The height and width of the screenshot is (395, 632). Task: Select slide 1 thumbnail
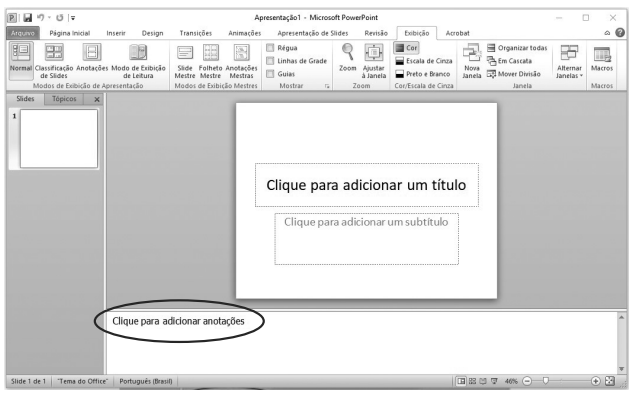pos(59,139)
